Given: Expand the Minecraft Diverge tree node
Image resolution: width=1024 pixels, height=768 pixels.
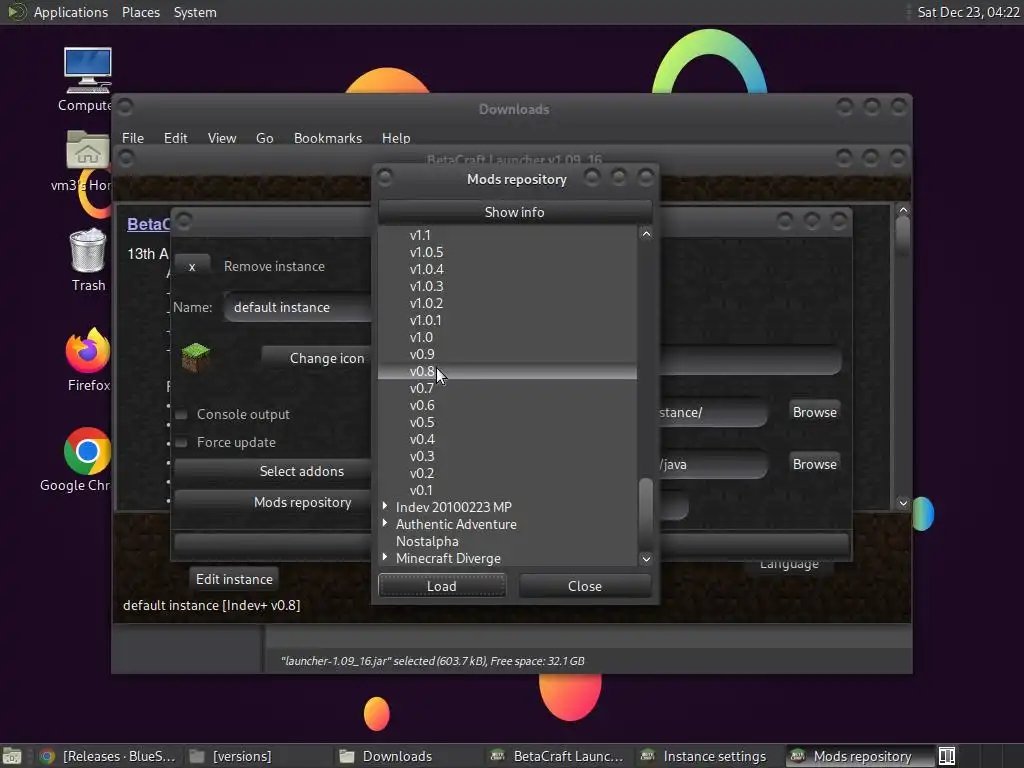Looking at the screenshot, I should pos(385,557).
